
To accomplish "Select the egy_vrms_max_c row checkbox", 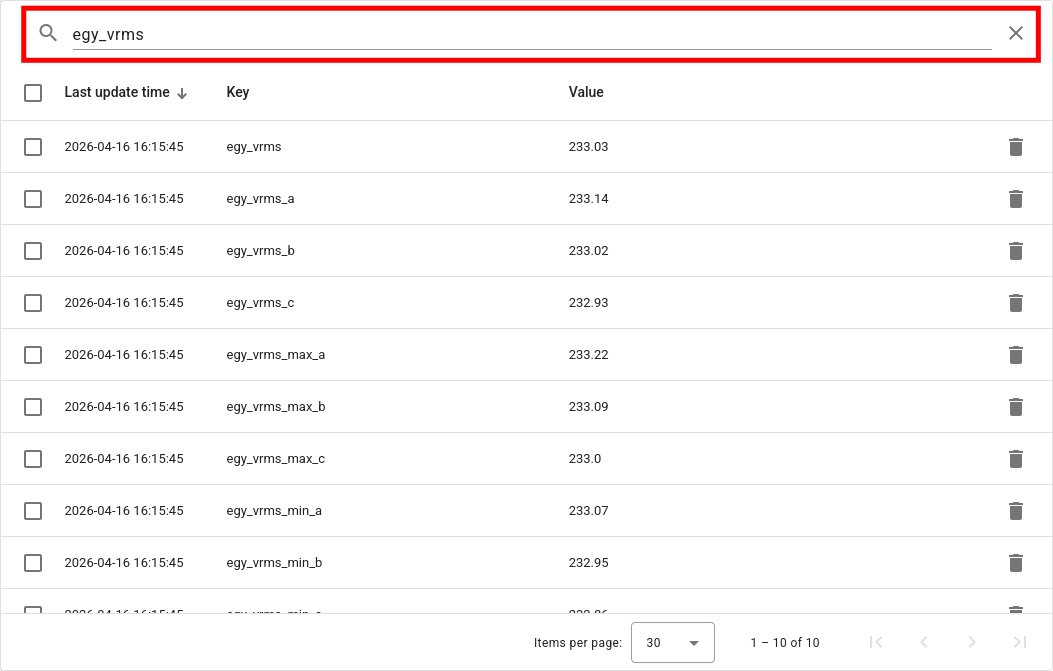I will pyautogui.click(x=33, y=459).
